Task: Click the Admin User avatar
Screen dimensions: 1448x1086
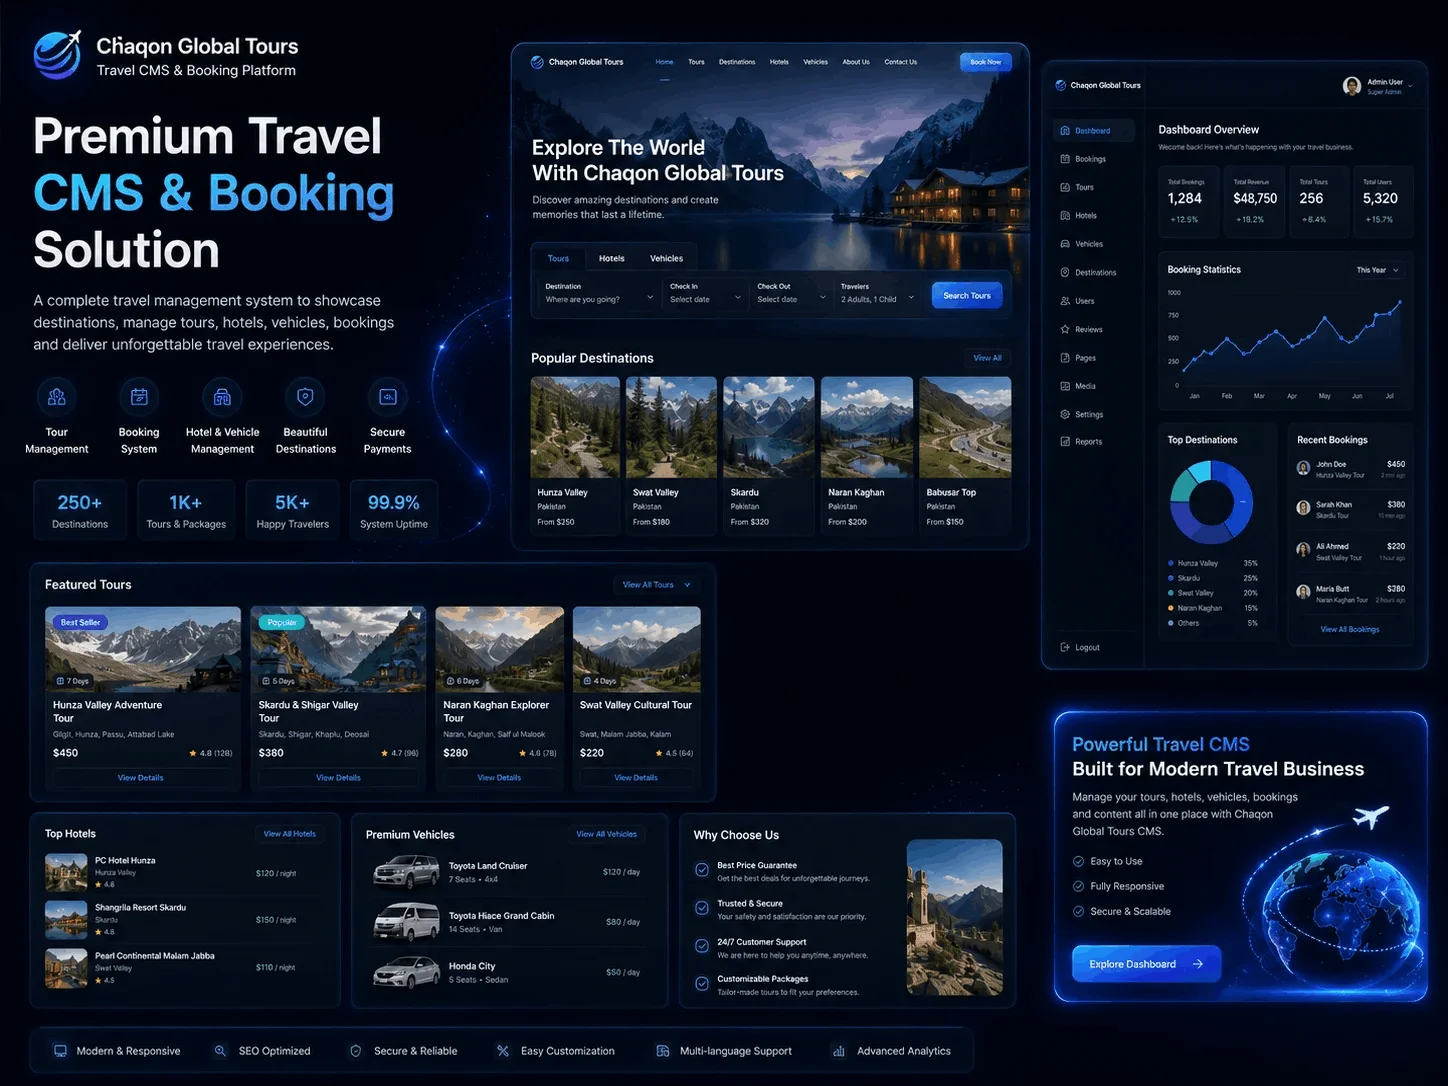Action: pyautogui.click(x=1352, y=86)
